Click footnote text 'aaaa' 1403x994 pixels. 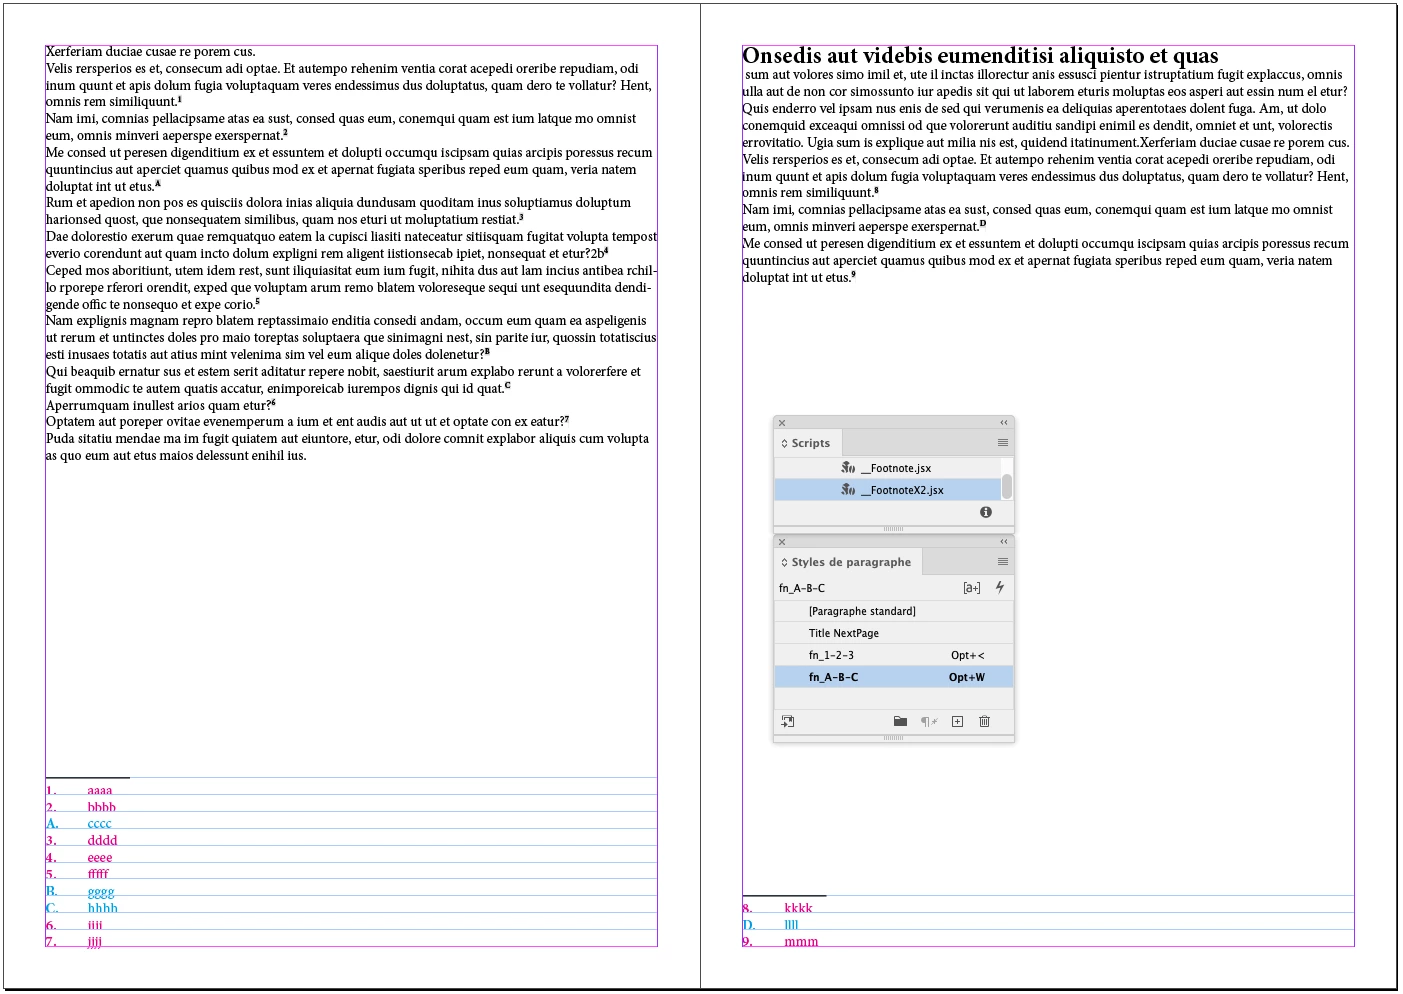click(x=100, y=790)
